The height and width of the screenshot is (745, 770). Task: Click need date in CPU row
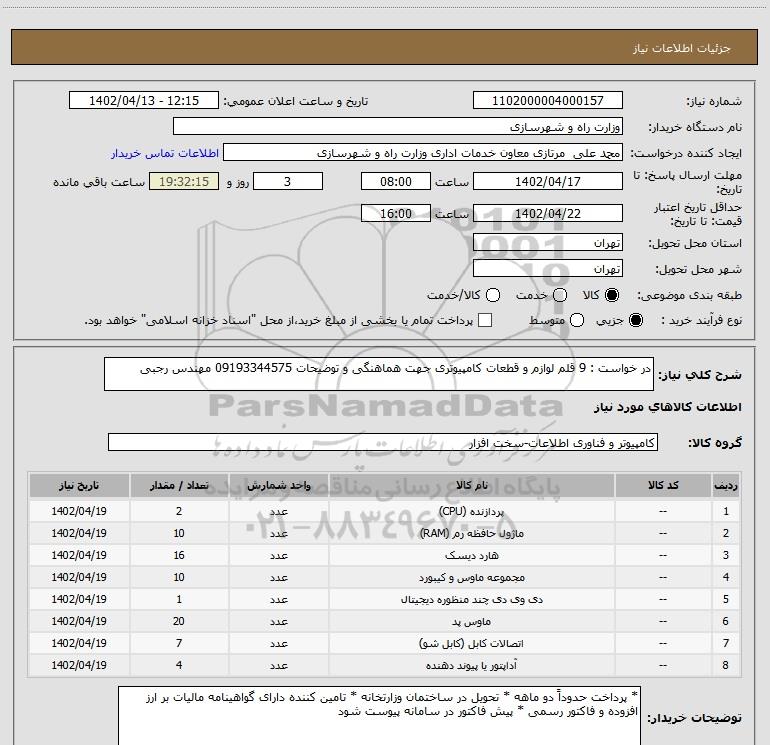[x=79, y=511]
